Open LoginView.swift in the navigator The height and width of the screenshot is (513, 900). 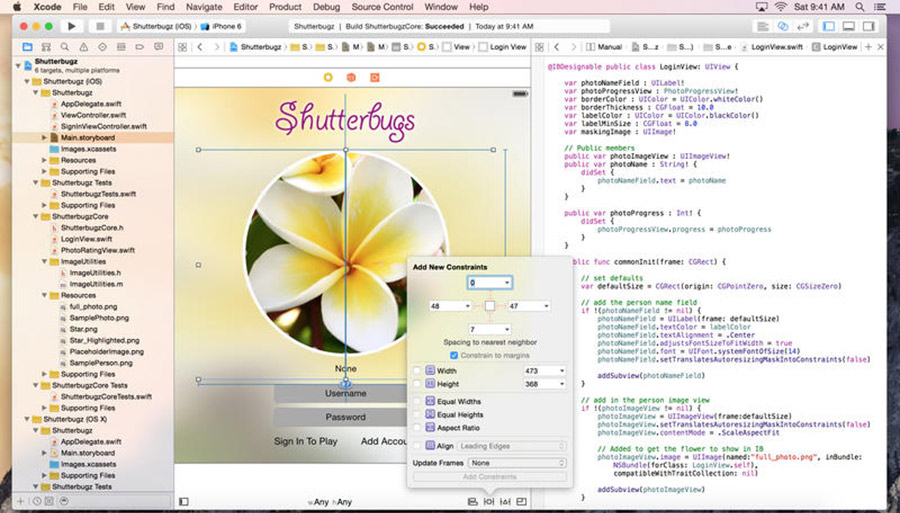[x=87, y=239]
